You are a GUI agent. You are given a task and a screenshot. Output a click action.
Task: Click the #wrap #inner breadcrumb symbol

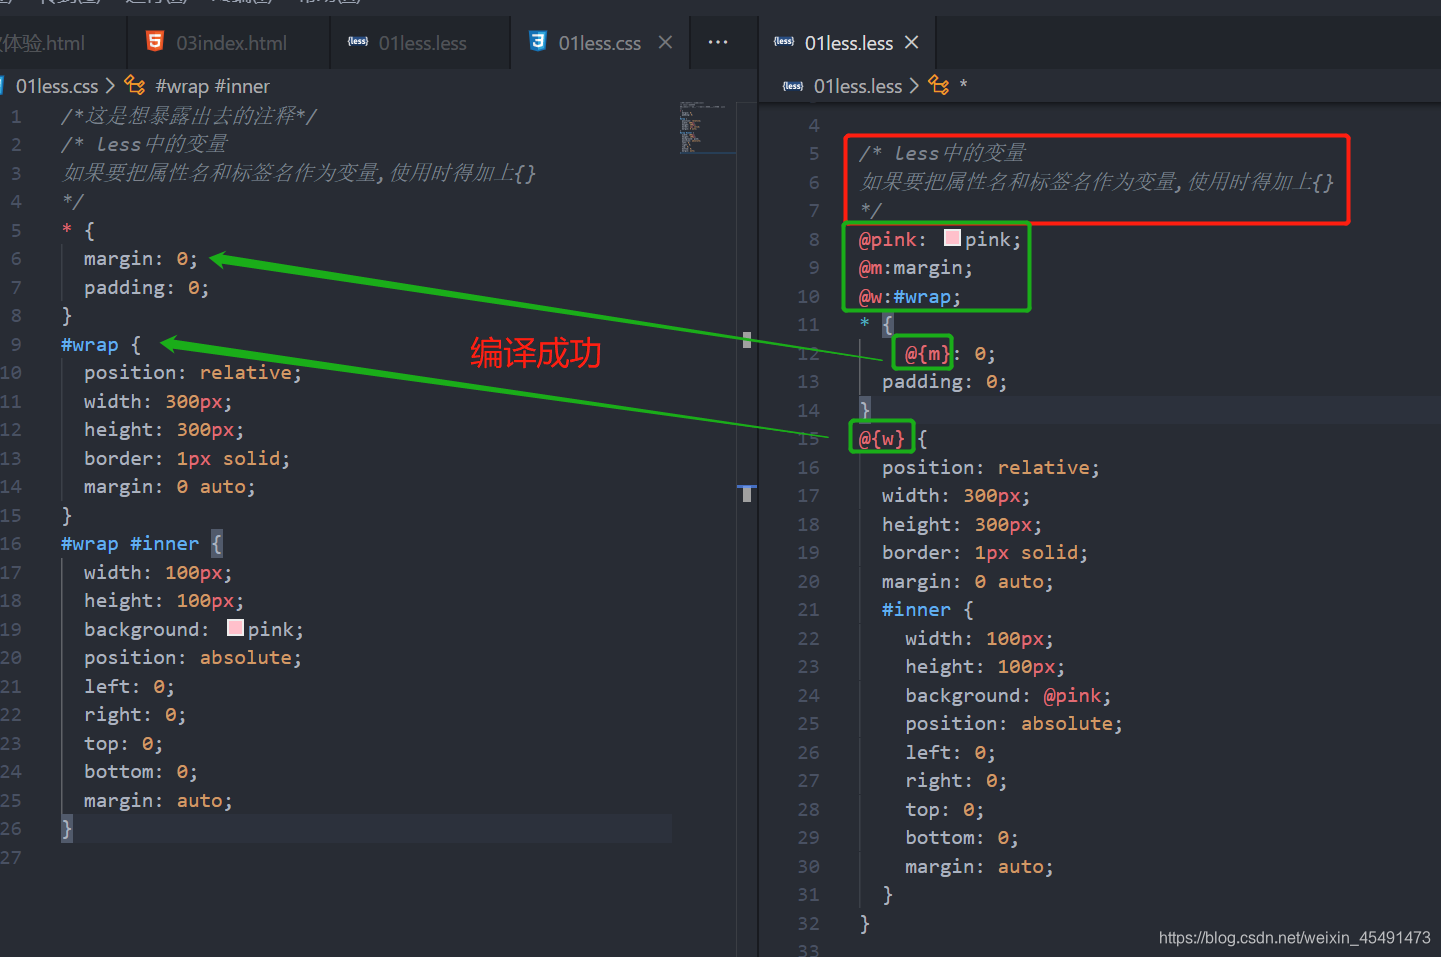coord(212,86)
